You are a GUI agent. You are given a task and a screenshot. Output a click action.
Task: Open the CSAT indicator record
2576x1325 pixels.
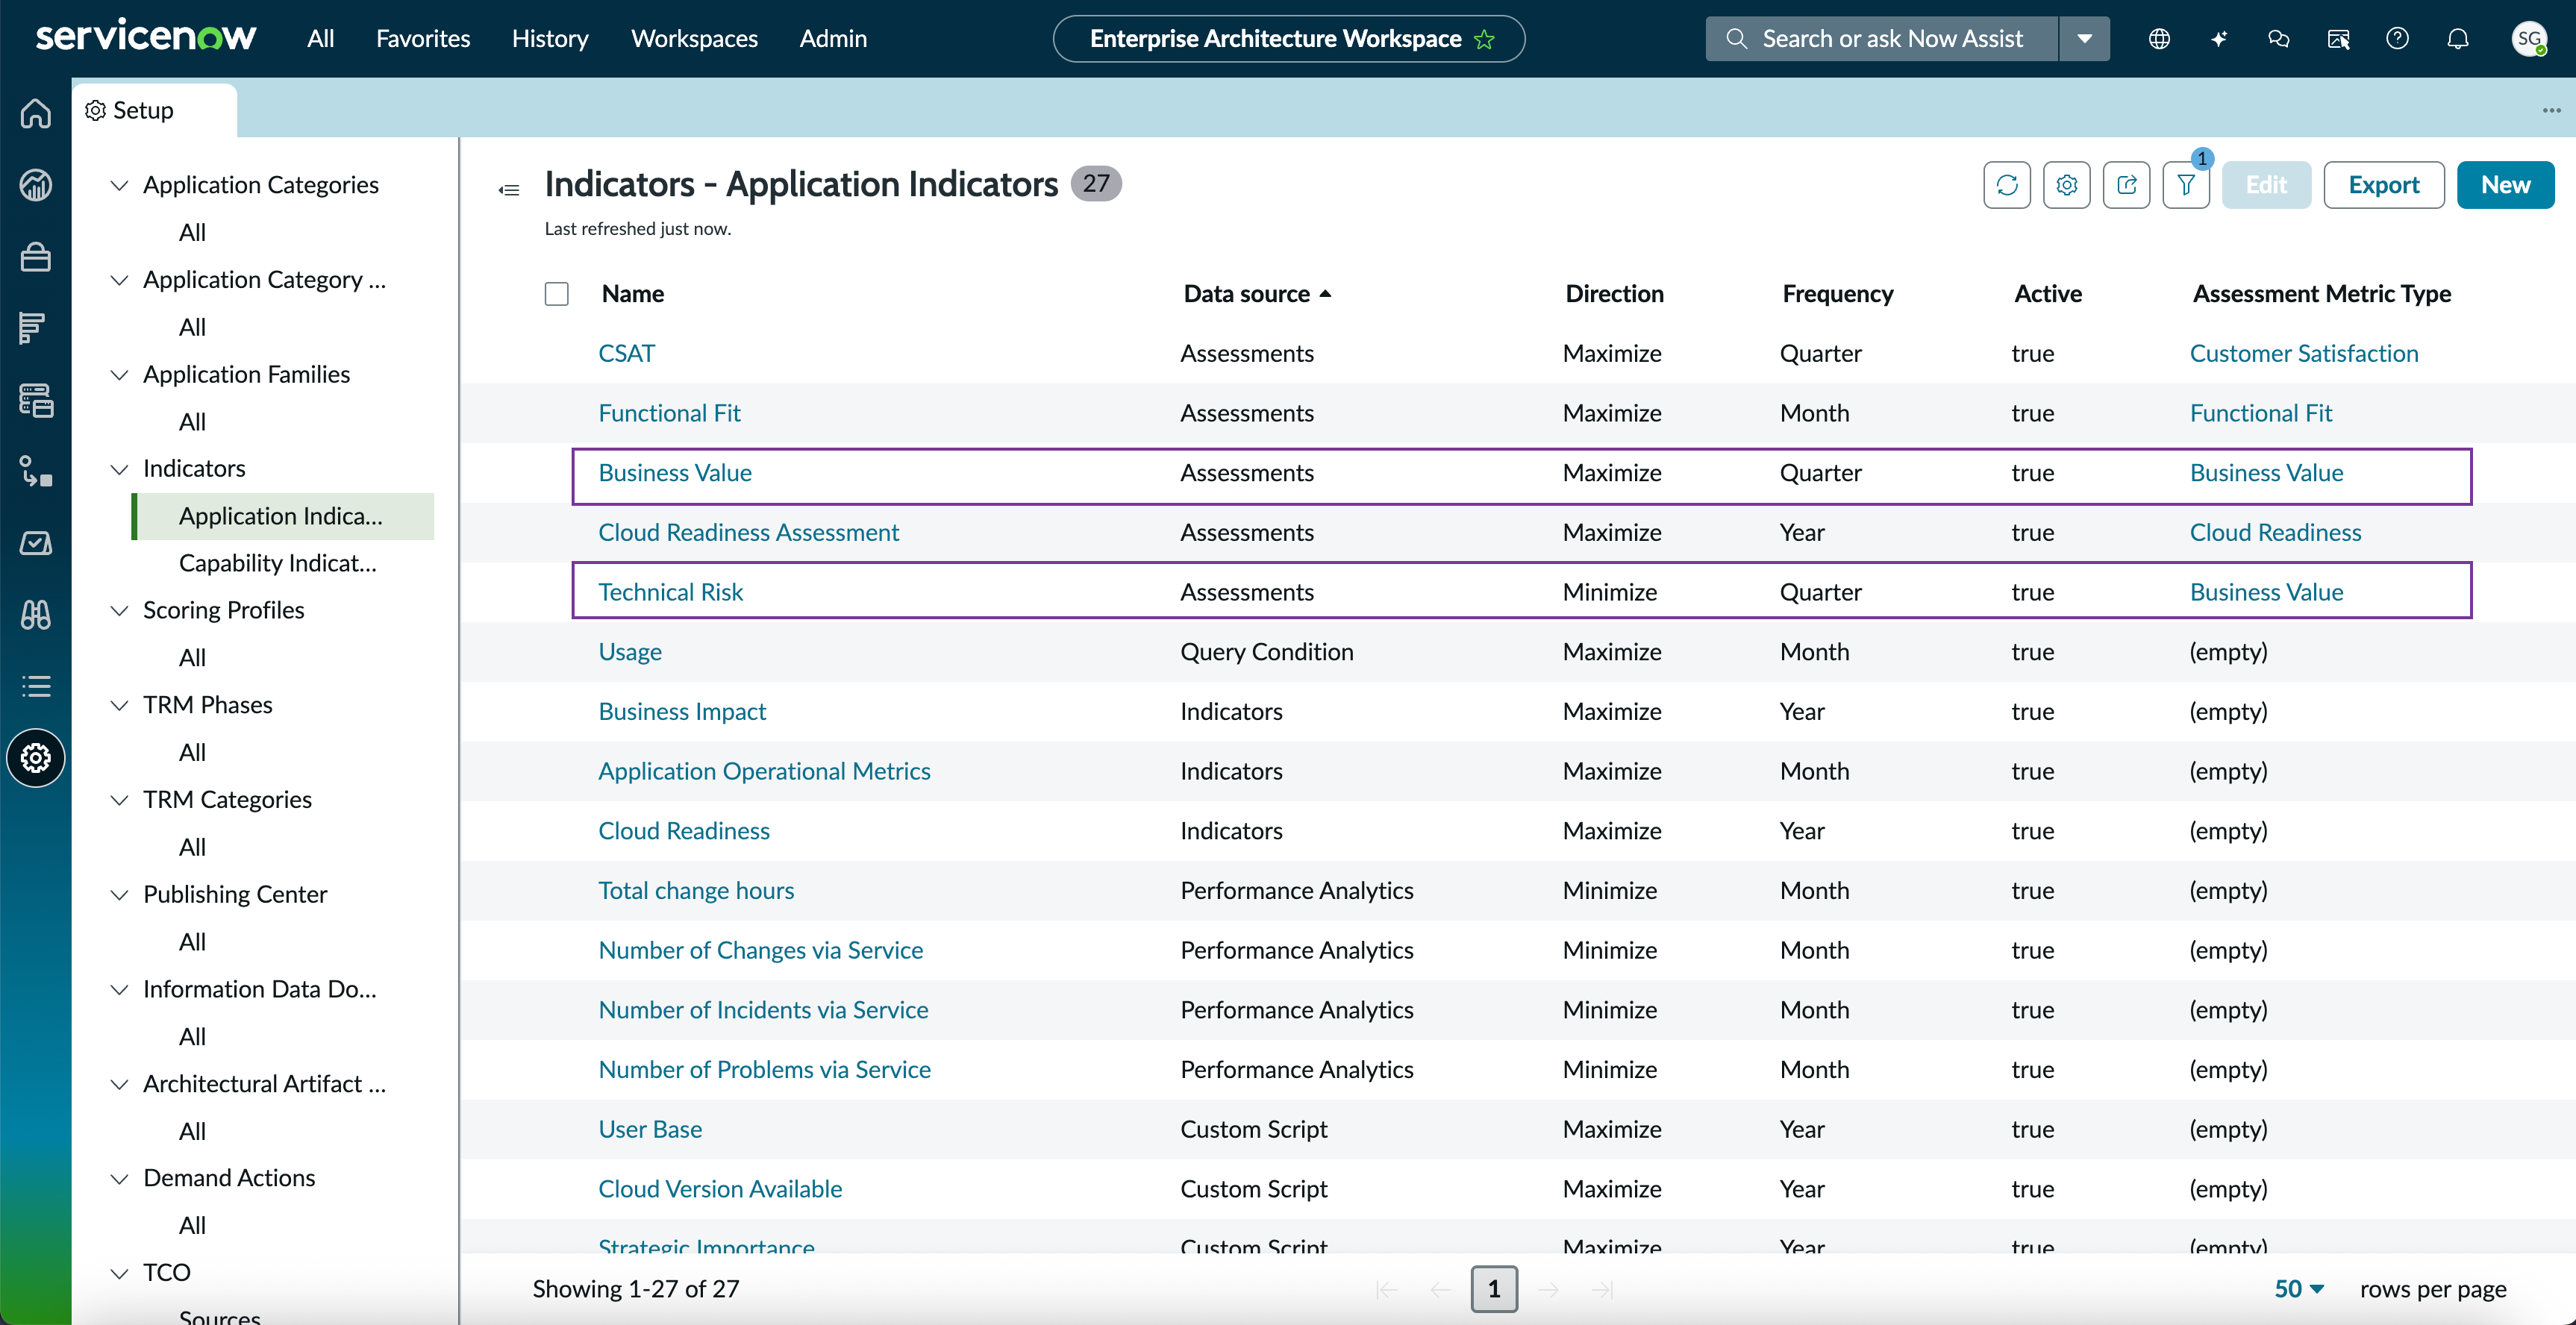click(x=627, y=353)
